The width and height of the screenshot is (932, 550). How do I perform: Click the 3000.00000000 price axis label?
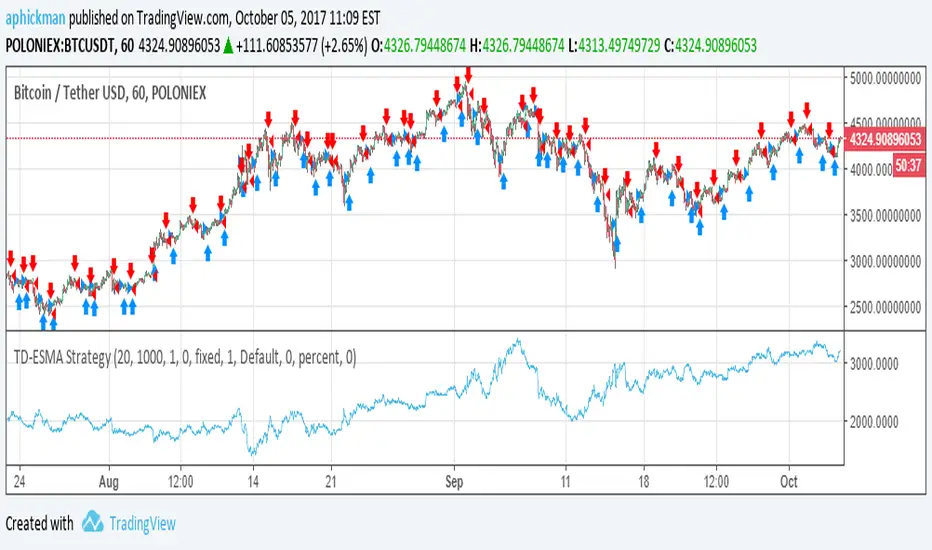[x=885, y=261]
